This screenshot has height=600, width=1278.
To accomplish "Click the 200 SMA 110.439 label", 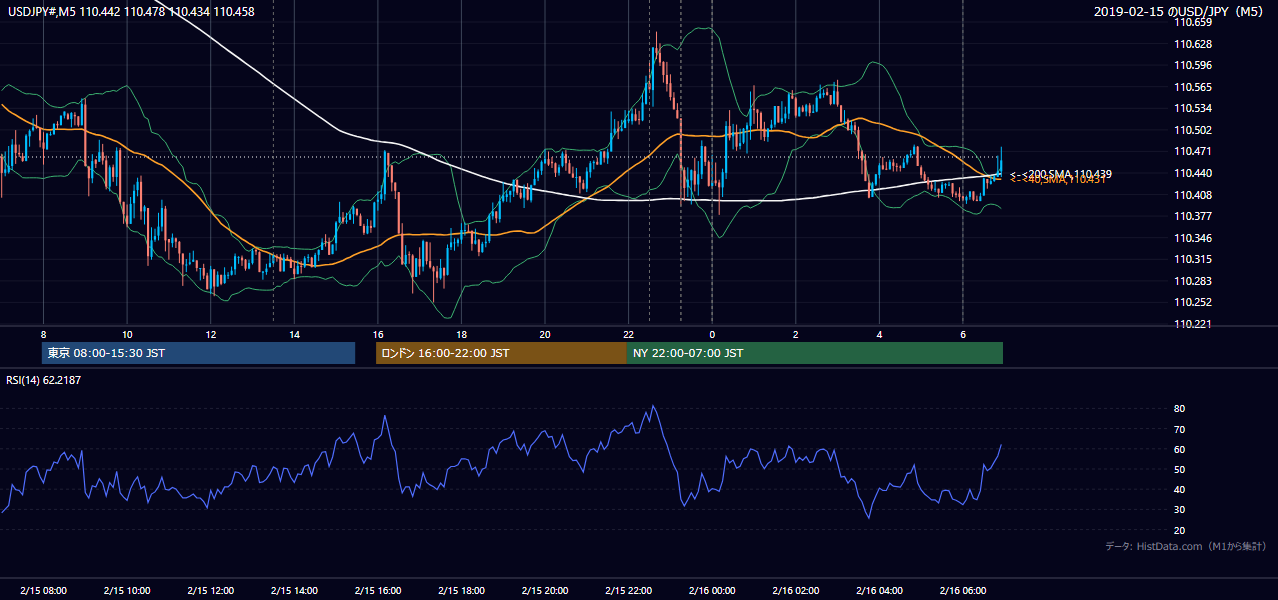I will coord(1061,173).
